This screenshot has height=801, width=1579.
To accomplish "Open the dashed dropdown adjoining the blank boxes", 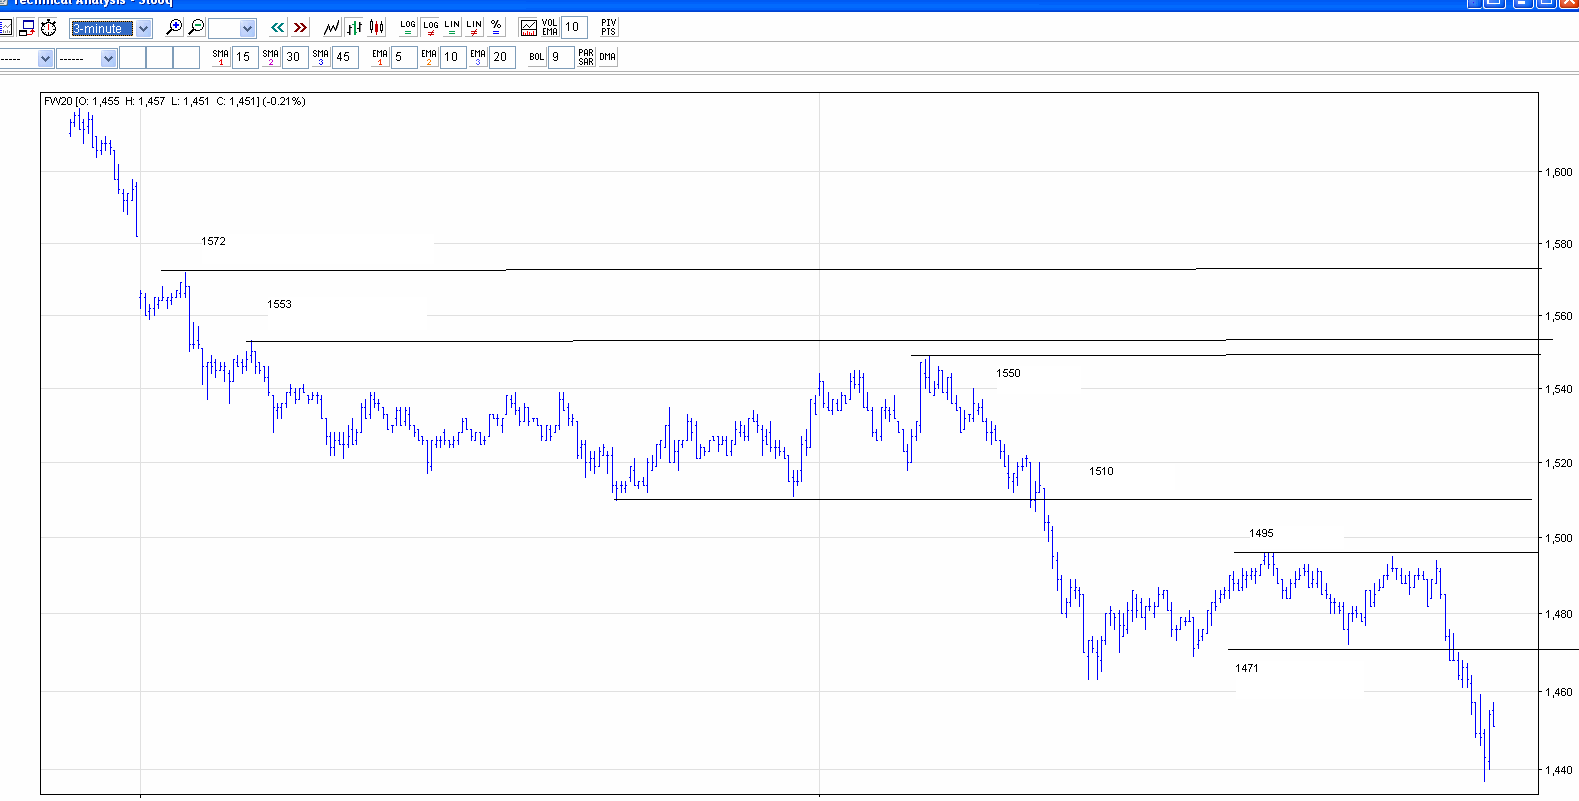I will pos(87,58).
